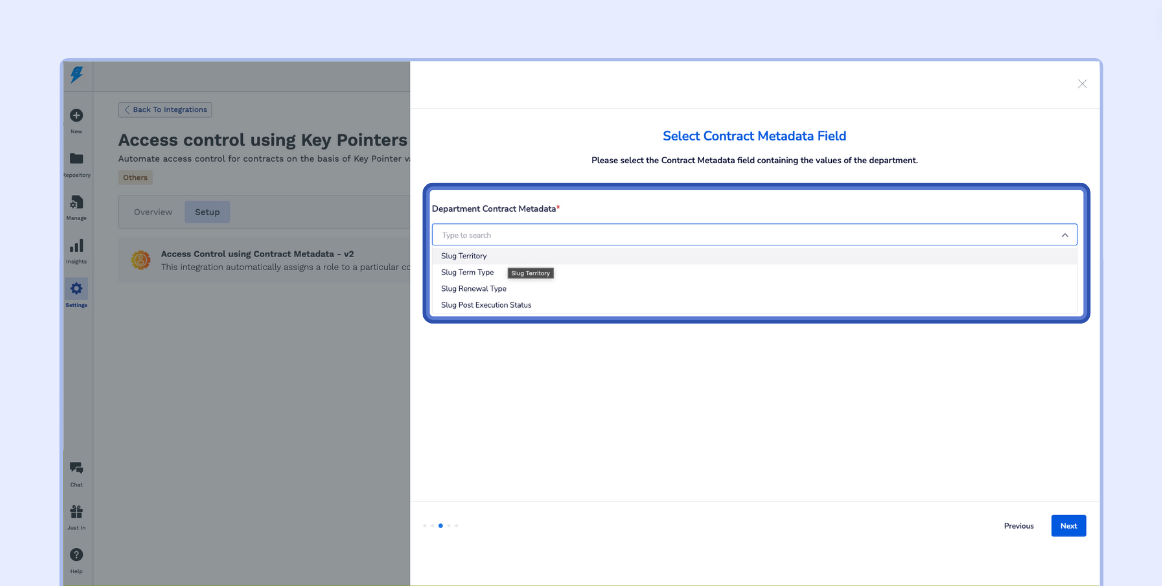This screenshot has height=586, width=1162.
Task: Open the Repository folder icon
Action: coord(76,159)
